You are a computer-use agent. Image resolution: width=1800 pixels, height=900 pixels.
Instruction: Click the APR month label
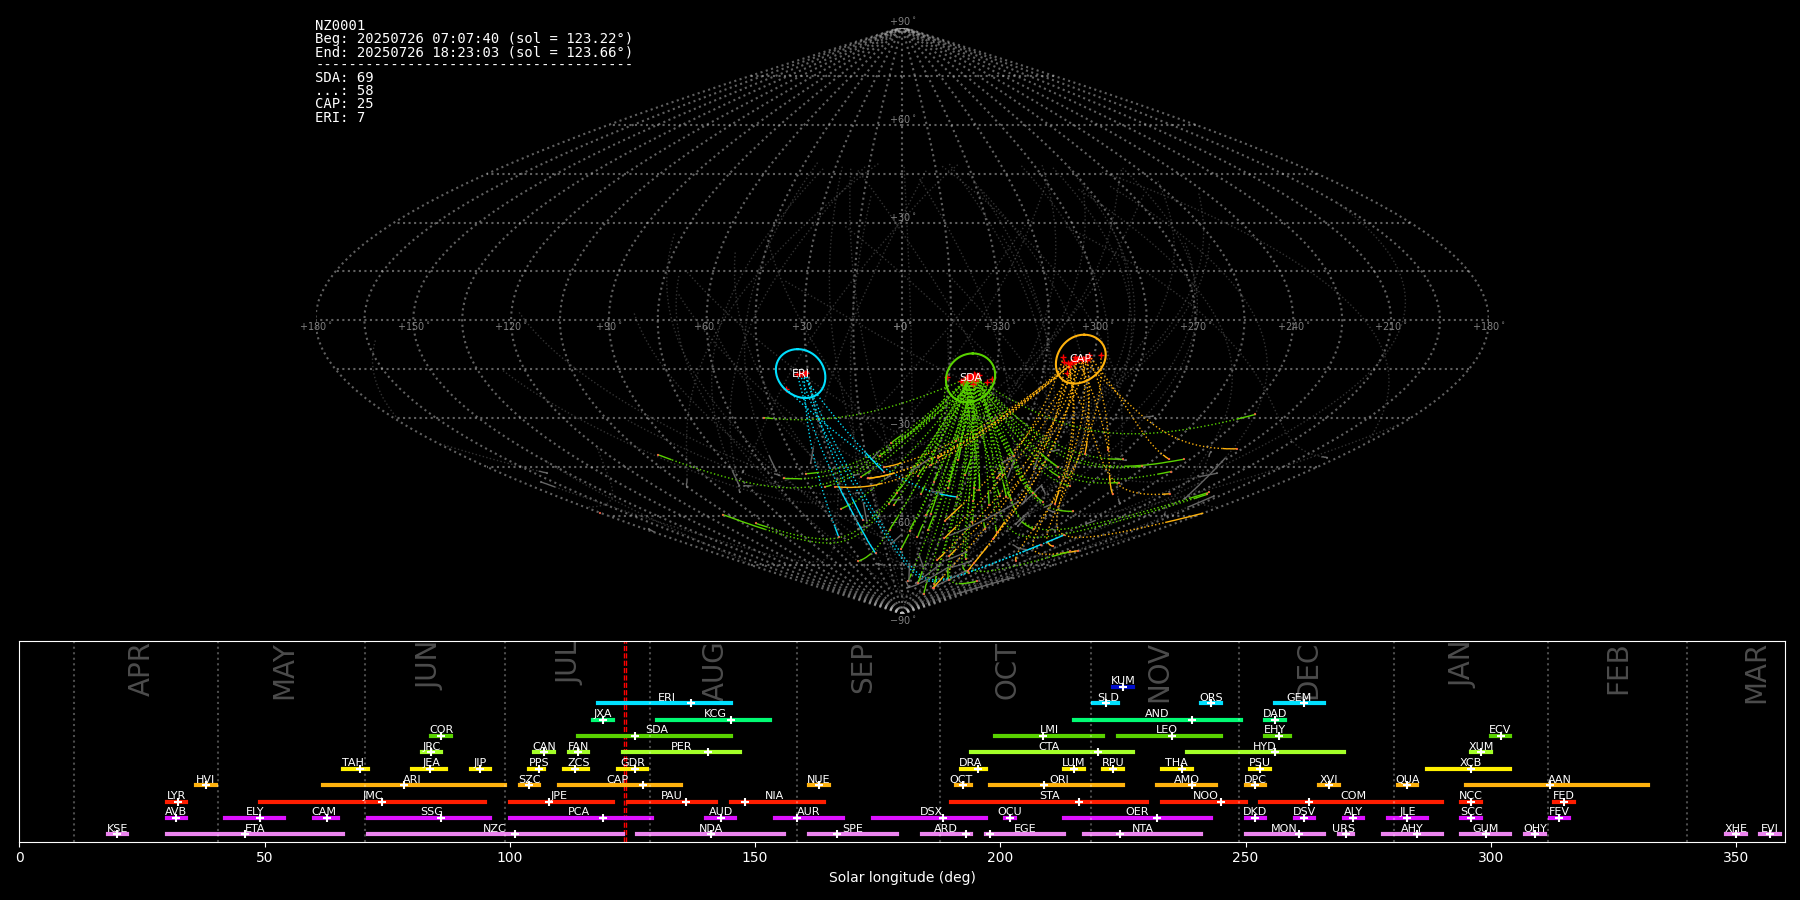click(140, 670)
